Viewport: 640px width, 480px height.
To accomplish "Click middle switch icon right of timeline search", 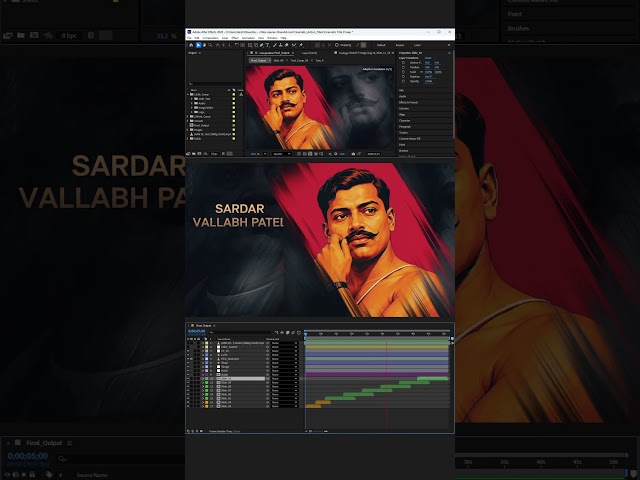I will point(287,333).
